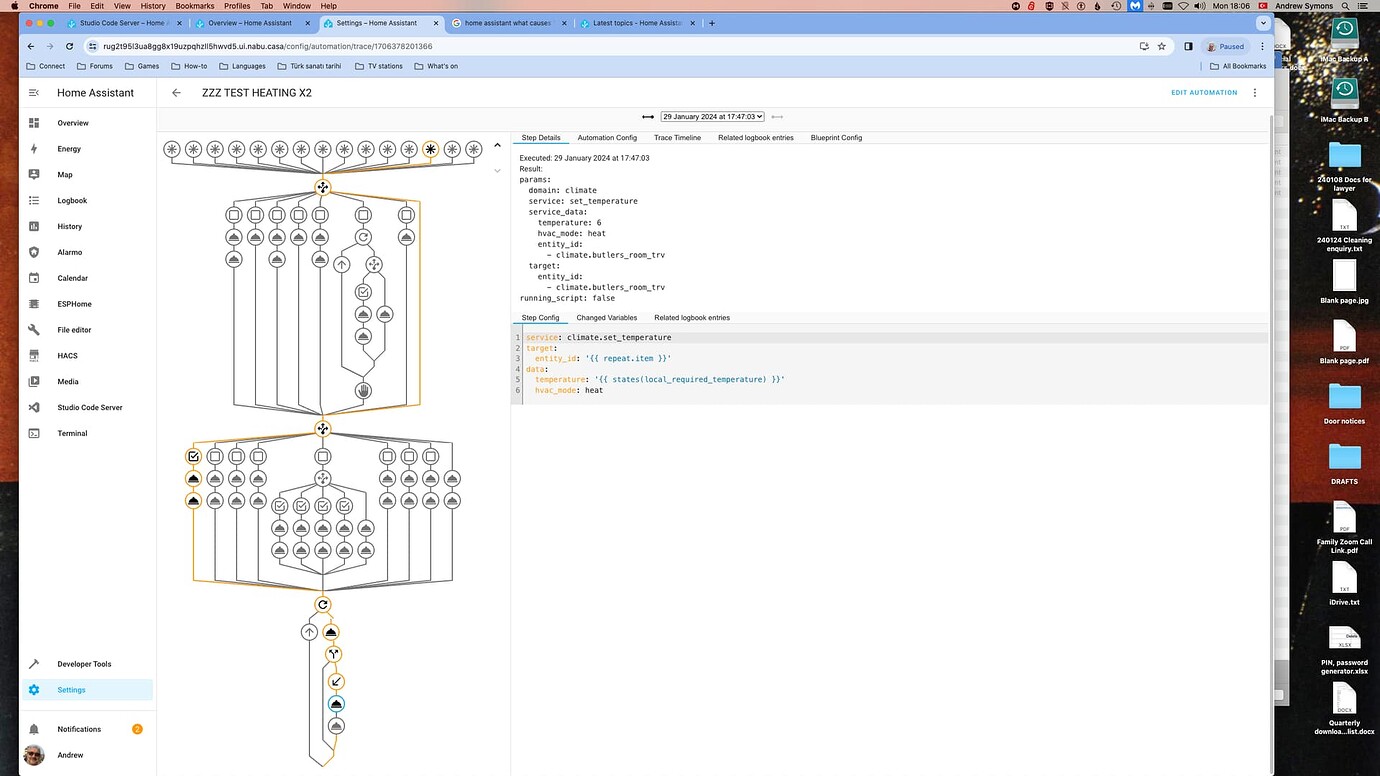Open the Notifications panel
This screenshot has height=776, width=1380.
[x=79, y=729]
